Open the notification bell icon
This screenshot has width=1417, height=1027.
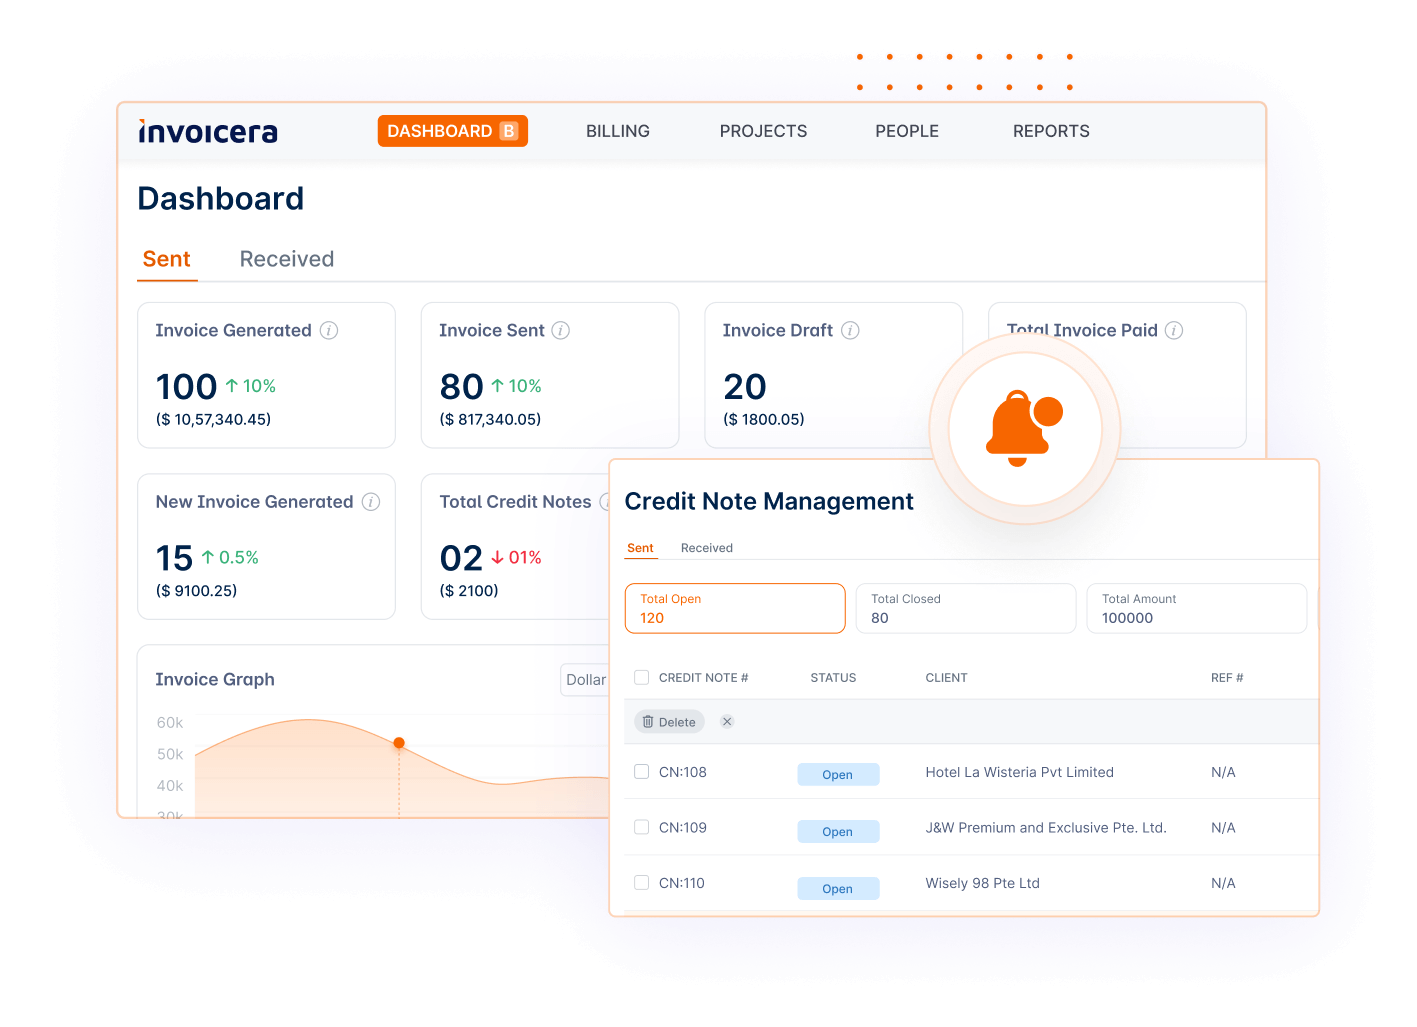pyautogui.click(x=1024, y=428)
